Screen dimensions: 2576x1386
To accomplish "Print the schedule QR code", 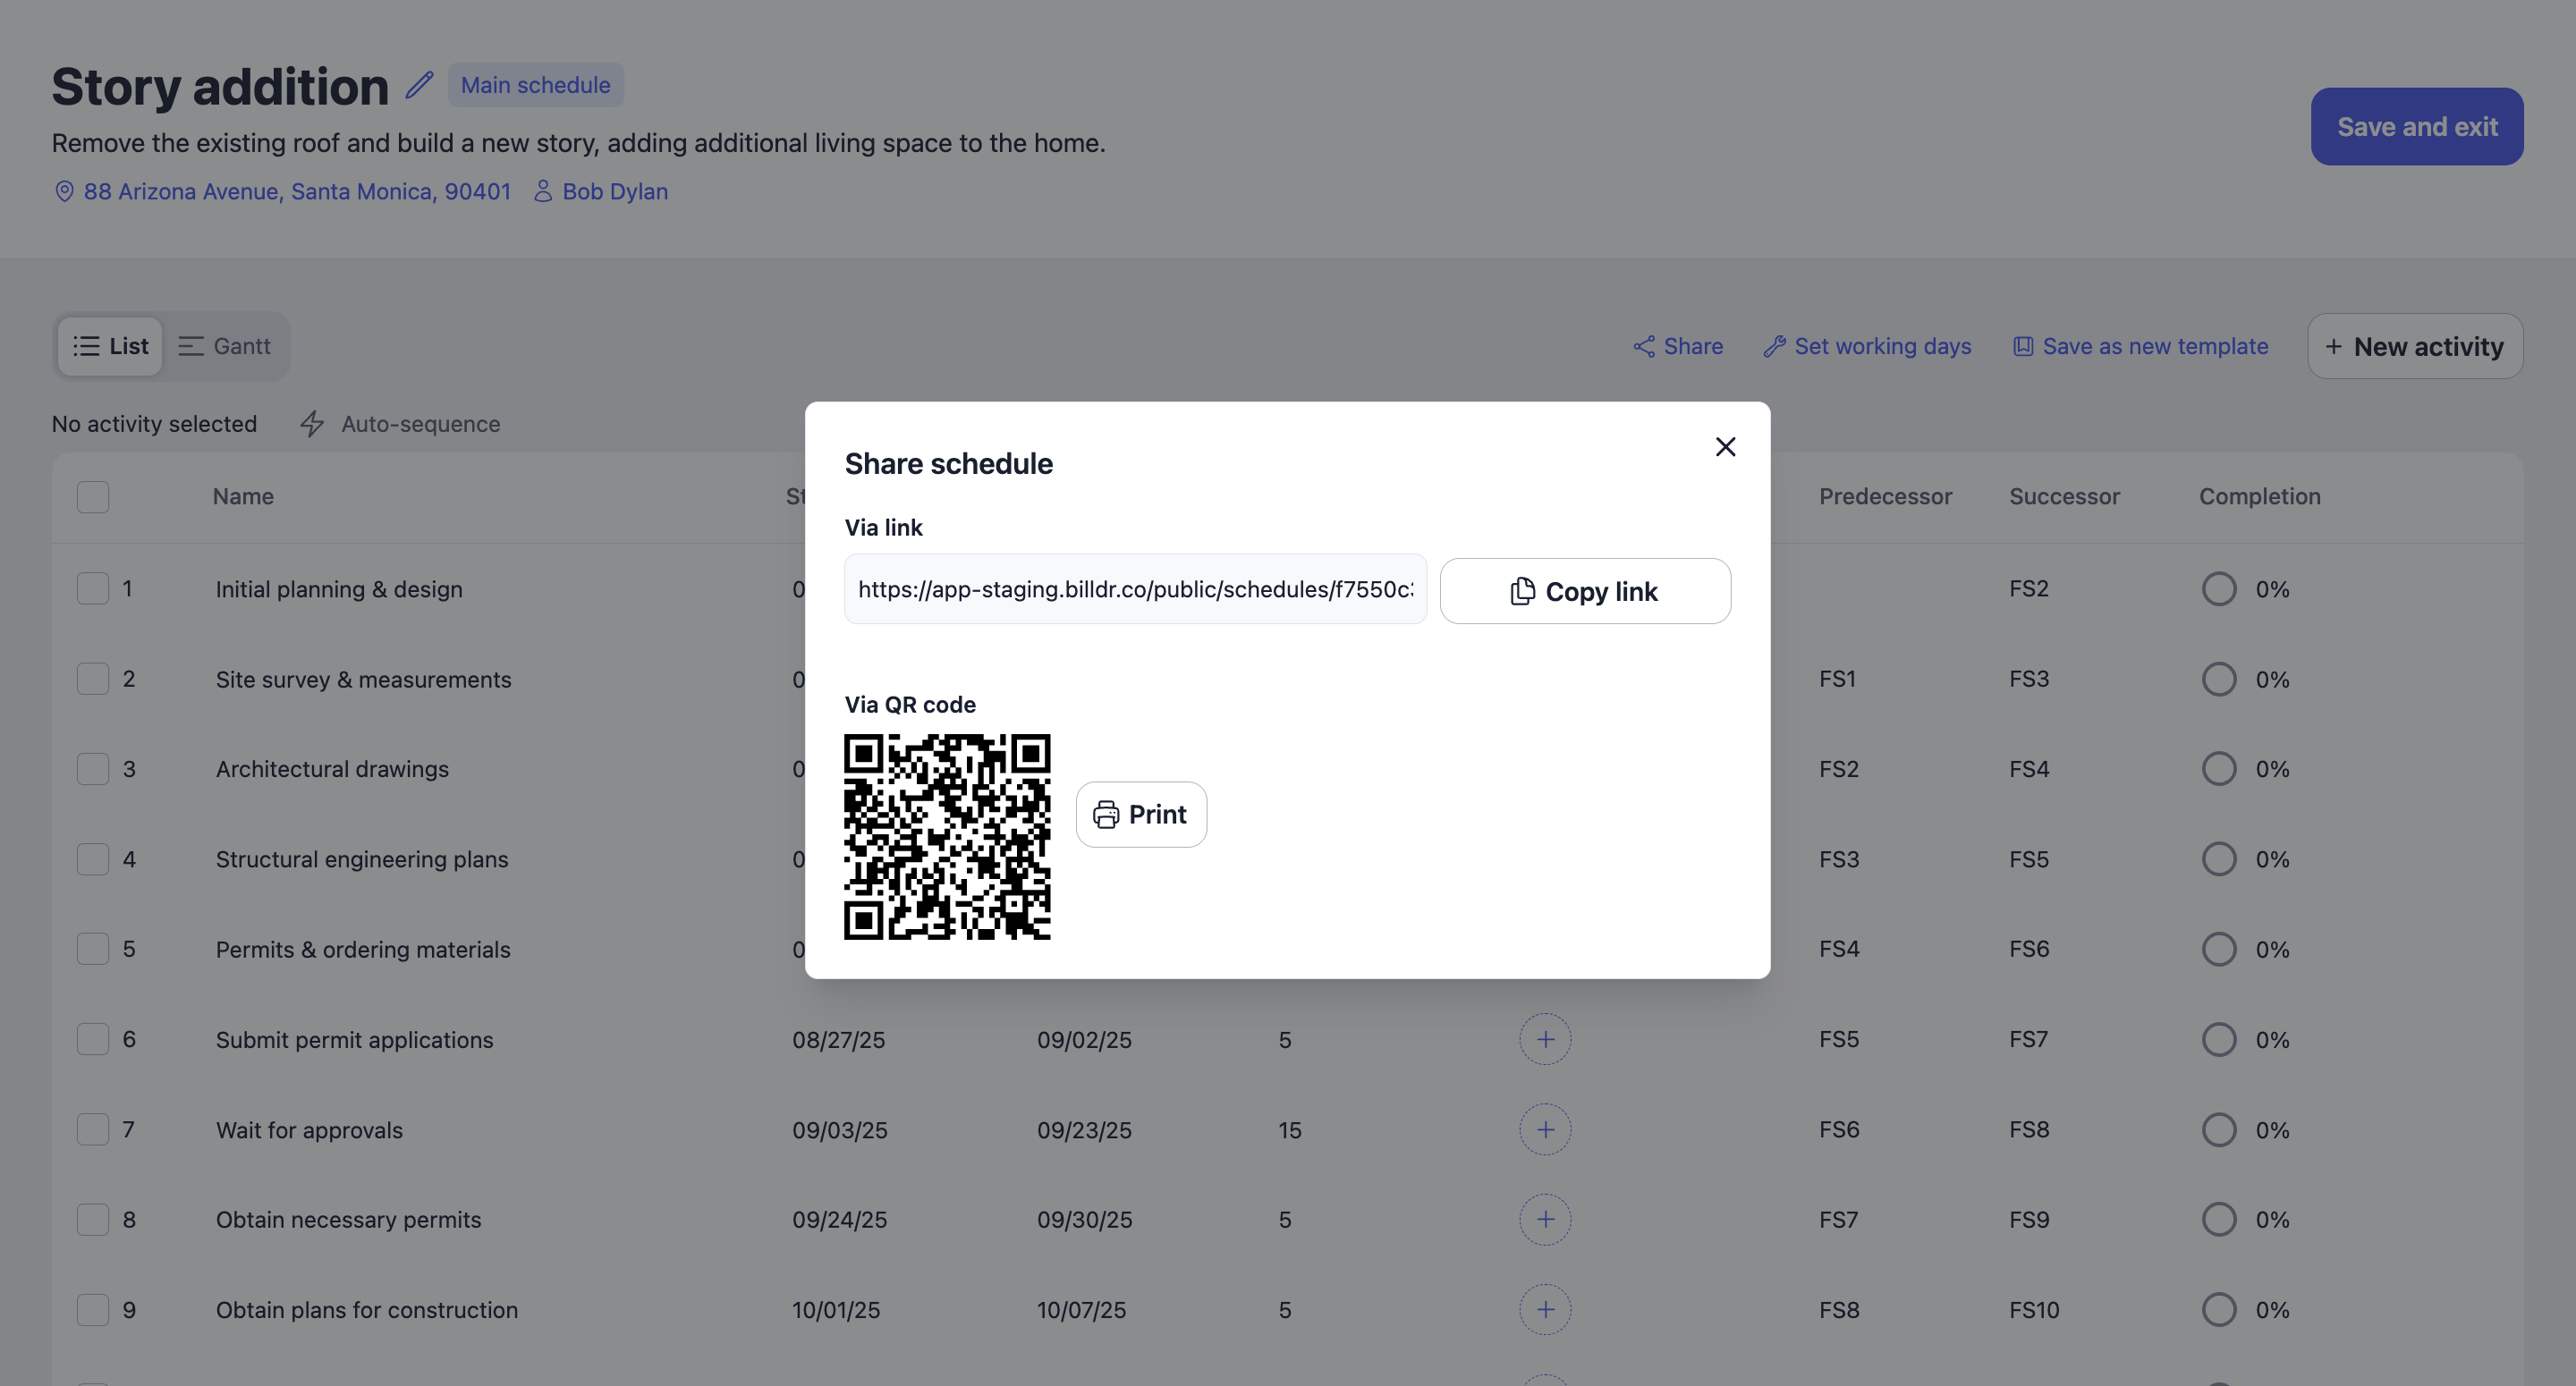I will [1141, 814].
